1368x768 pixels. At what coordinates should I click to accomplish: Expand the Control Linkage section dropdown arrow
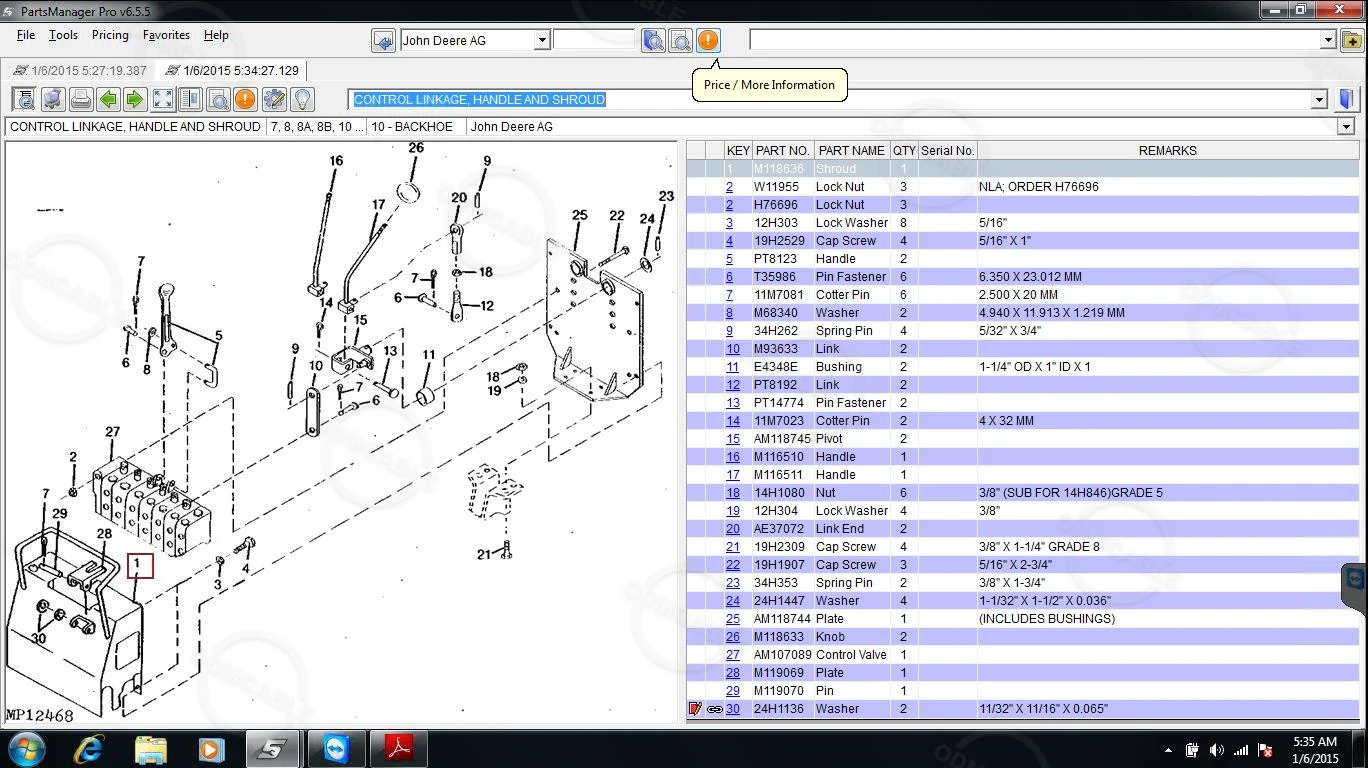pos(1319,99)
